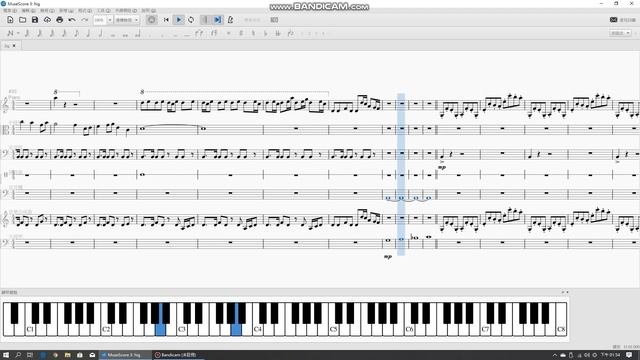Apply the double flat accidental
Screen dimensions: 640x360
pyautogui.click(x=278, y=33)
